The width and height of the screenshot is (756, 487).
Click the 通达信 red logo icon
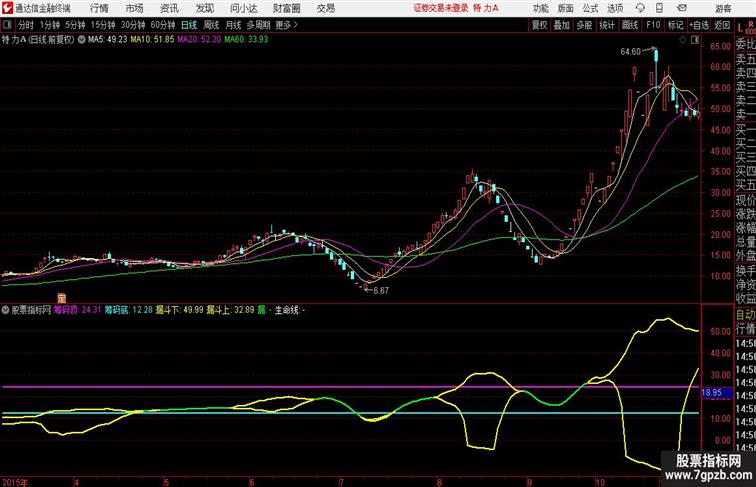coord(7,8)
